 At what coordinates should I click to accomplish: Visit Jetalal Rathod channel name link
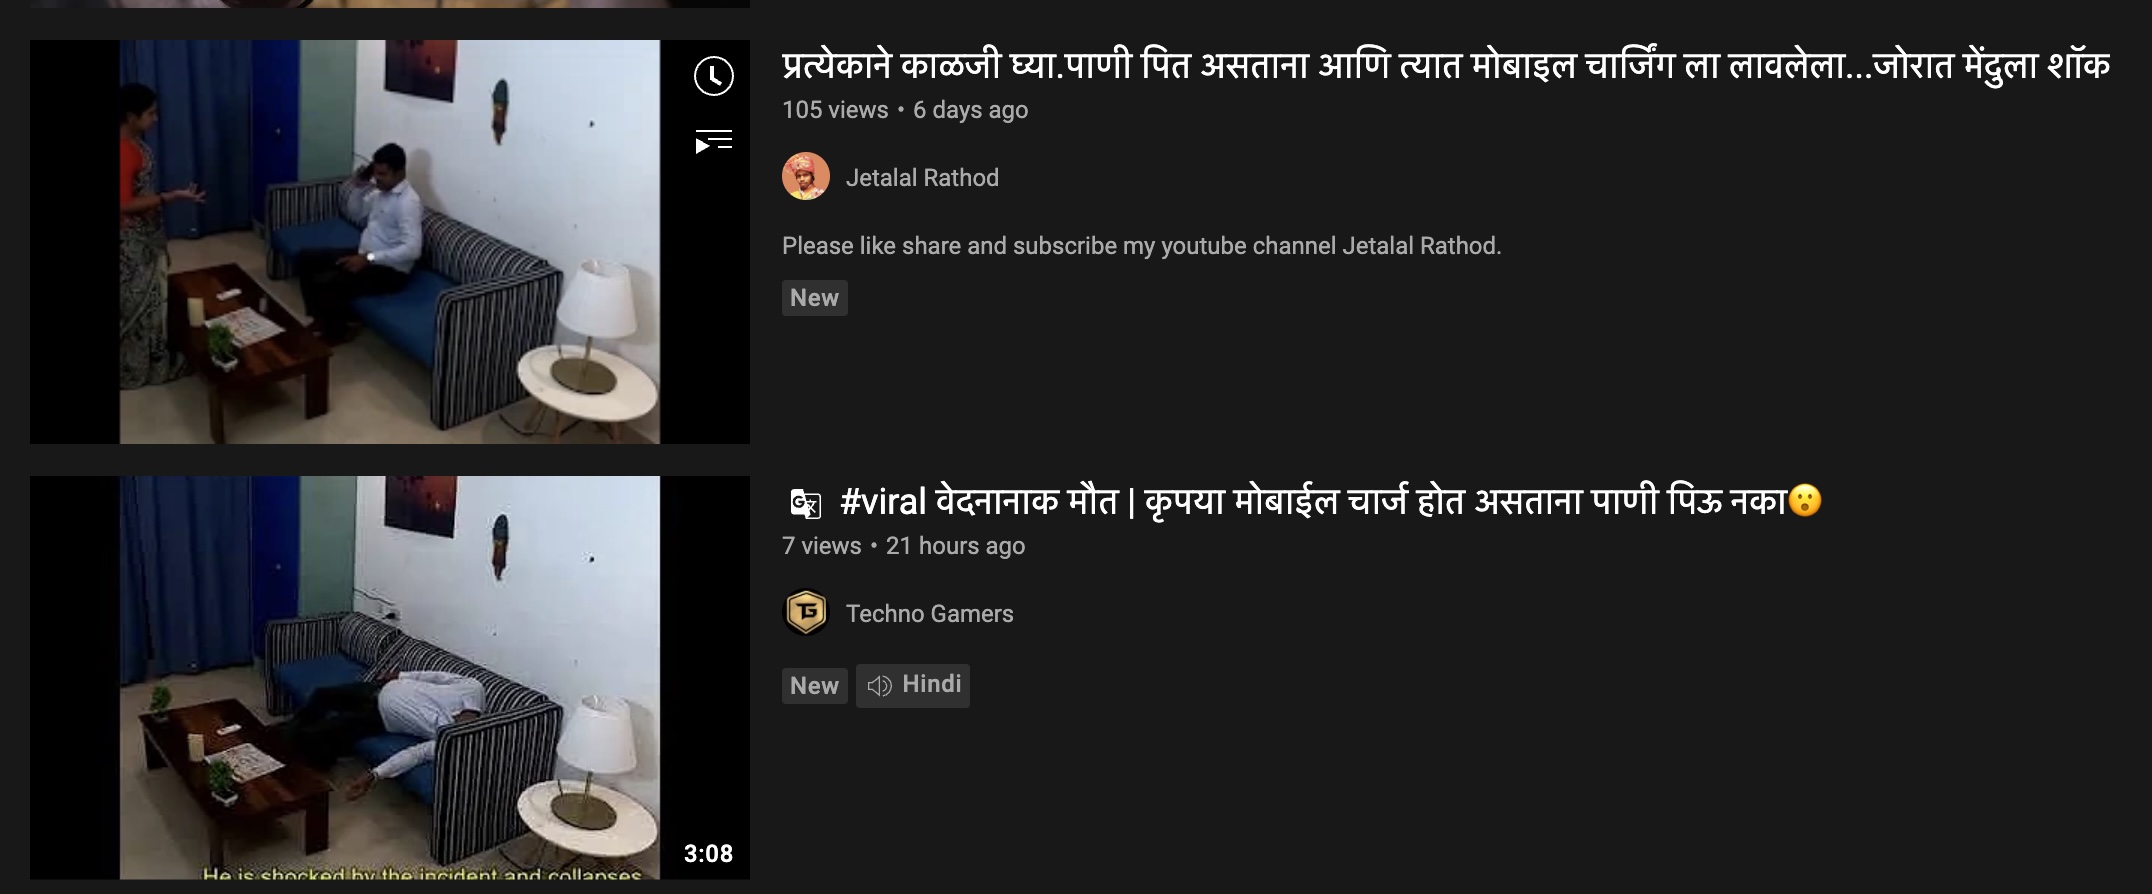point(922,178)
